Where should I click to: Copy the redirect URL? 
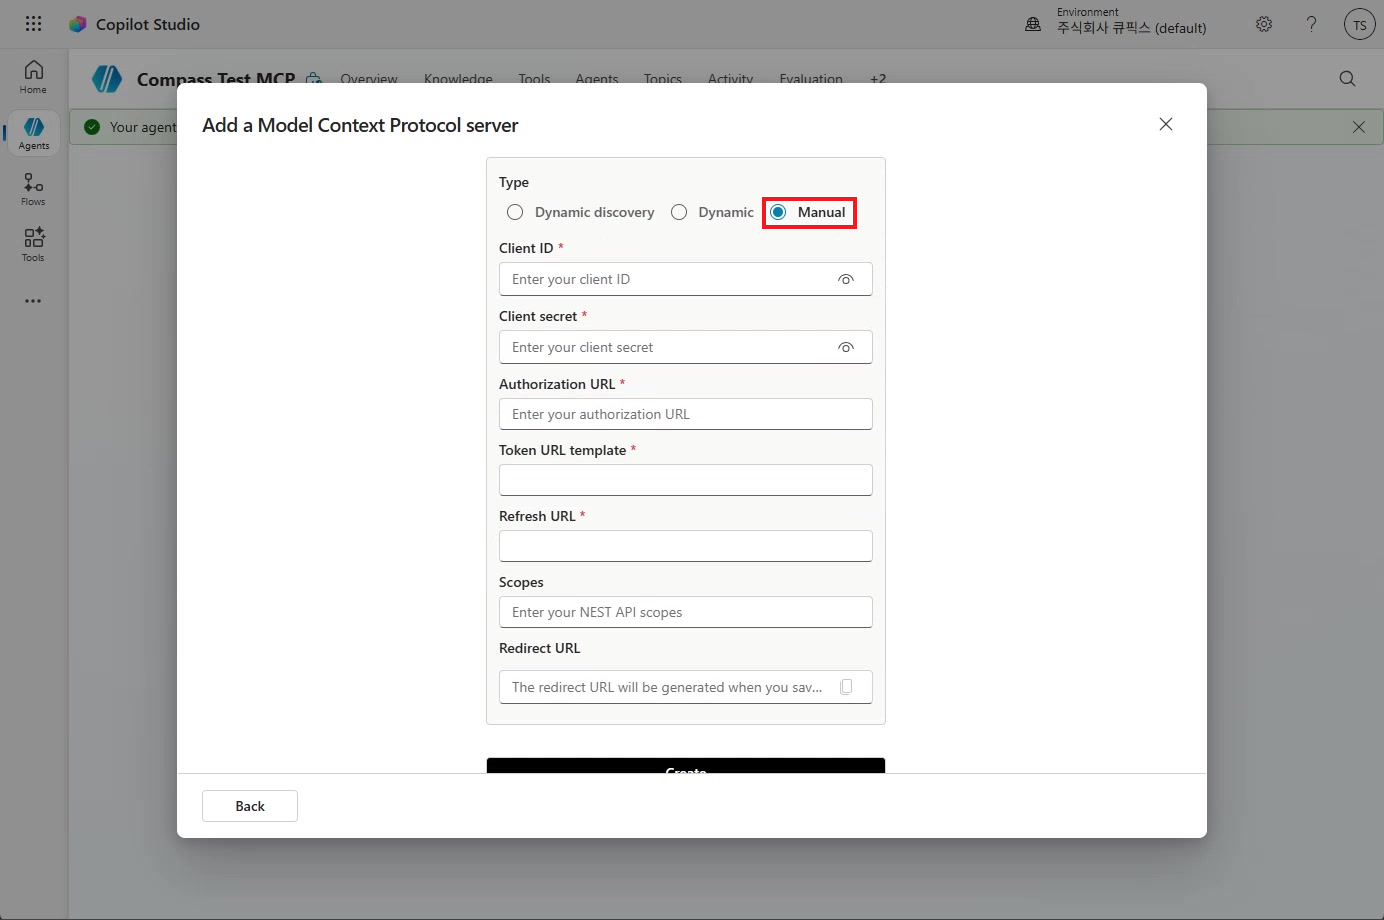[846, 687]
